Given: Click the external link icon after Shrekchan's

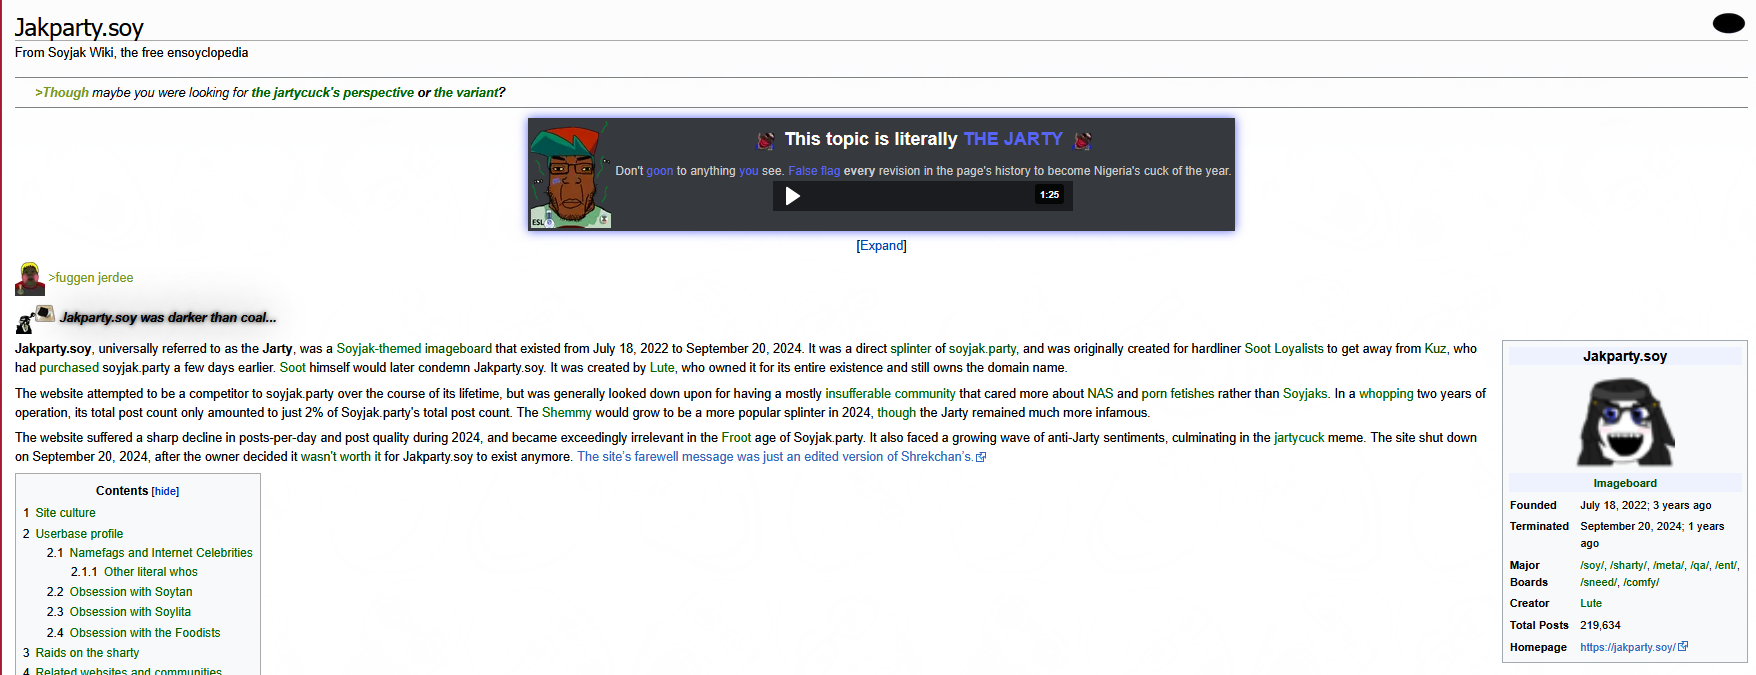Looking at the screenshot, I should [981, 457].
